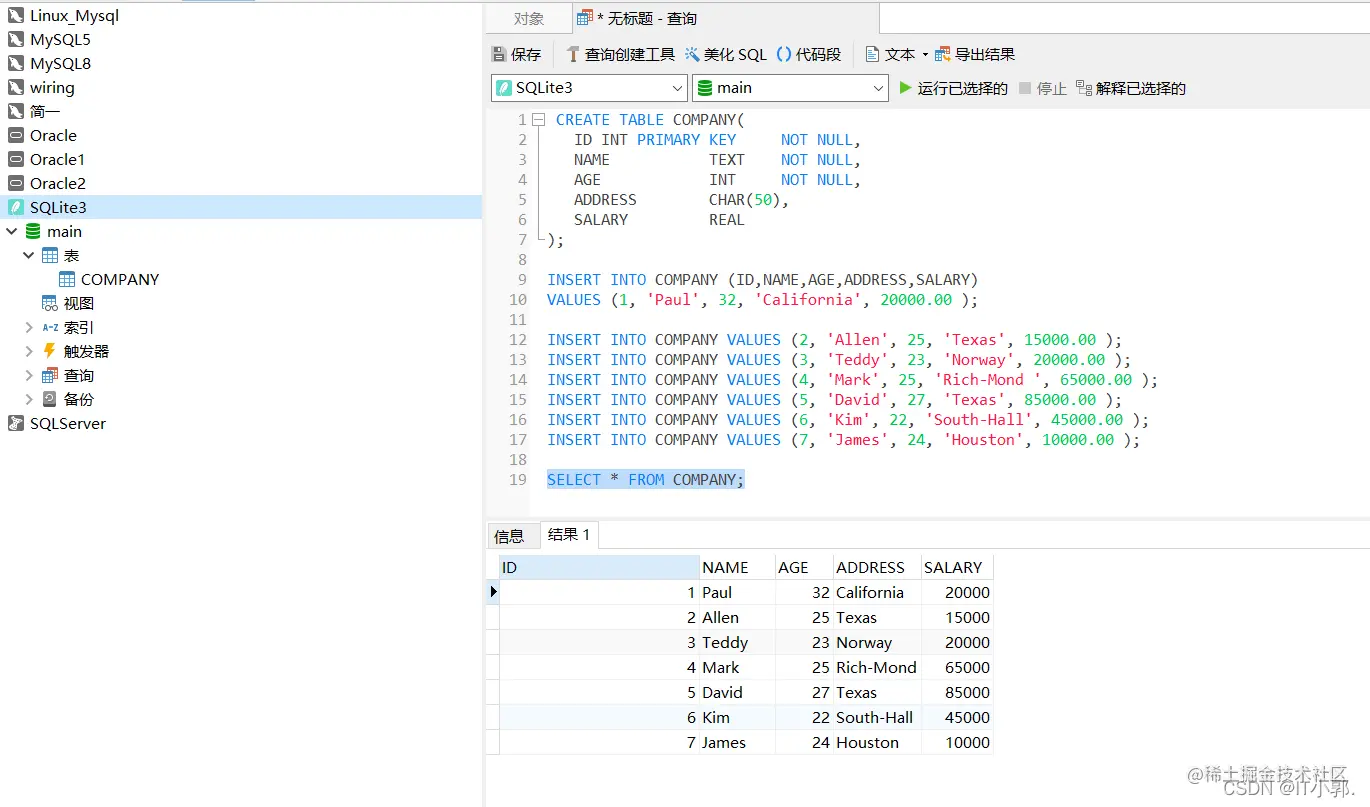Open the SQLite3 connection combo box
Screen dimensions: 1370x807
point(589,88)
